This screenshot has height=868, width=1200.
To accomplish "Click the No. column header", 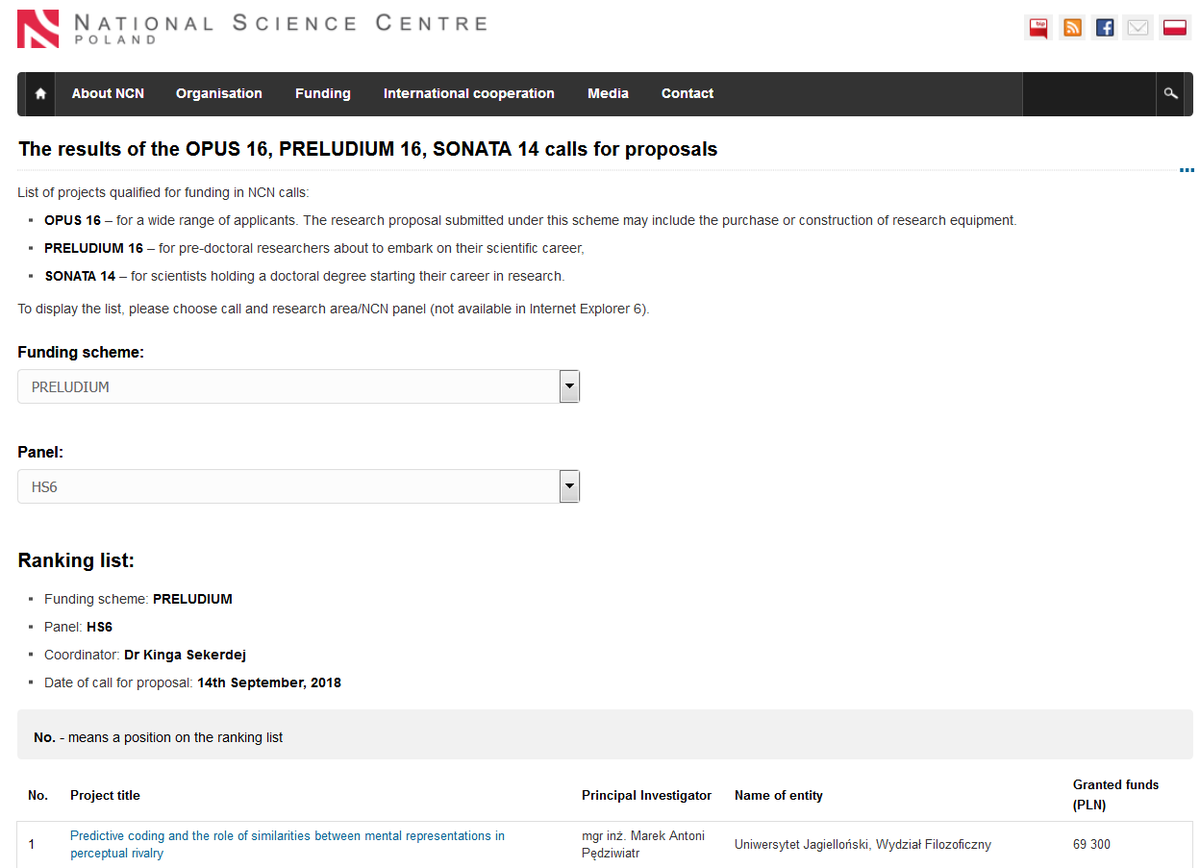I will pyautogui.click(x=38, y=796).
